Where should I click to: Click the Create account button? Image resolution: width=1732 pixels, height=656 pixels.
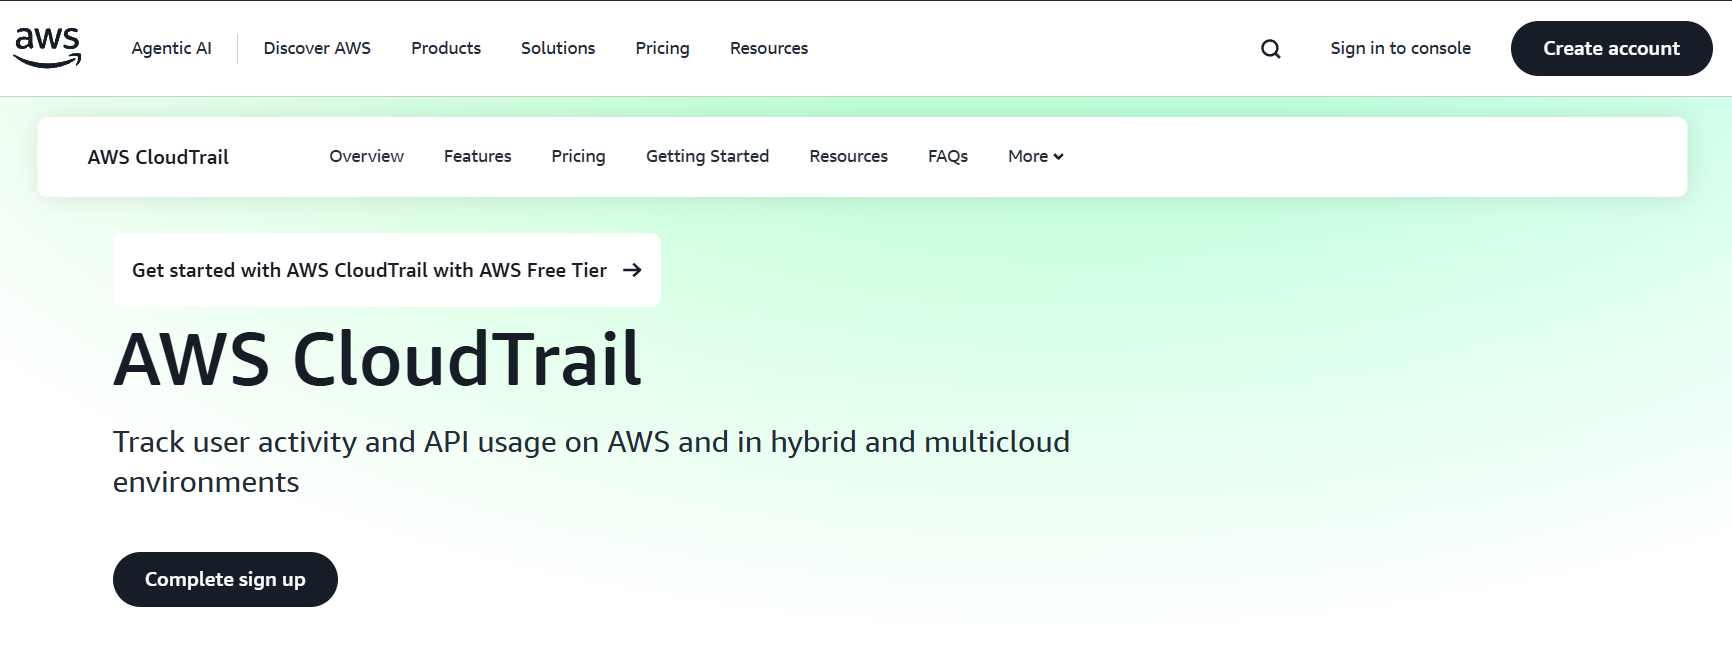1611,48
